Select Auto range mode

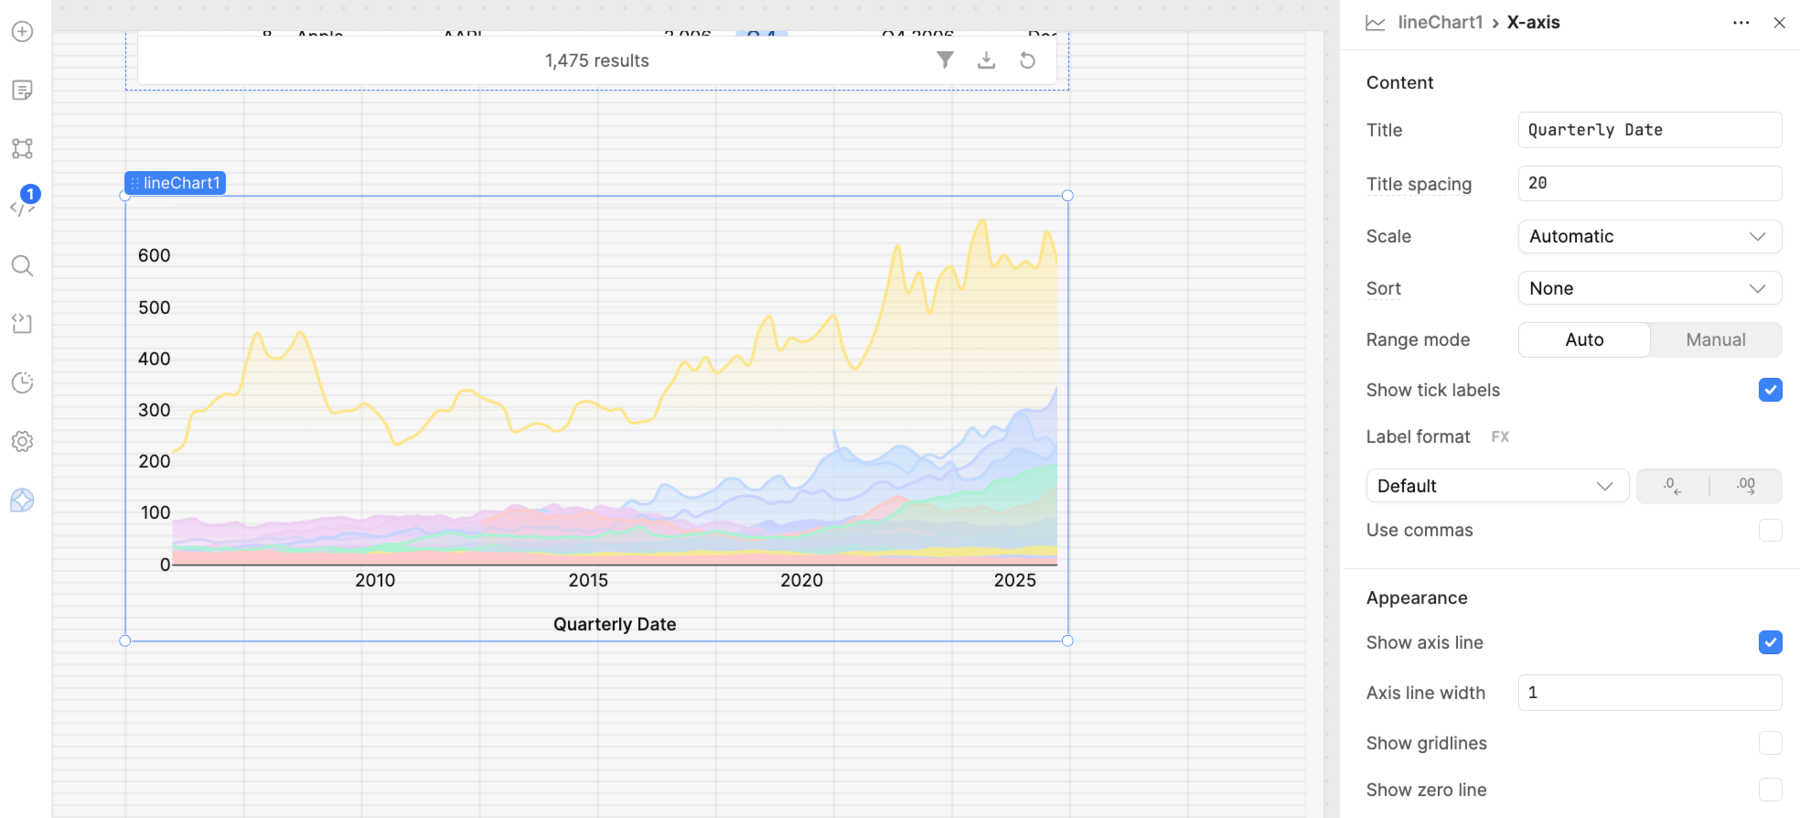[1584, 340]
